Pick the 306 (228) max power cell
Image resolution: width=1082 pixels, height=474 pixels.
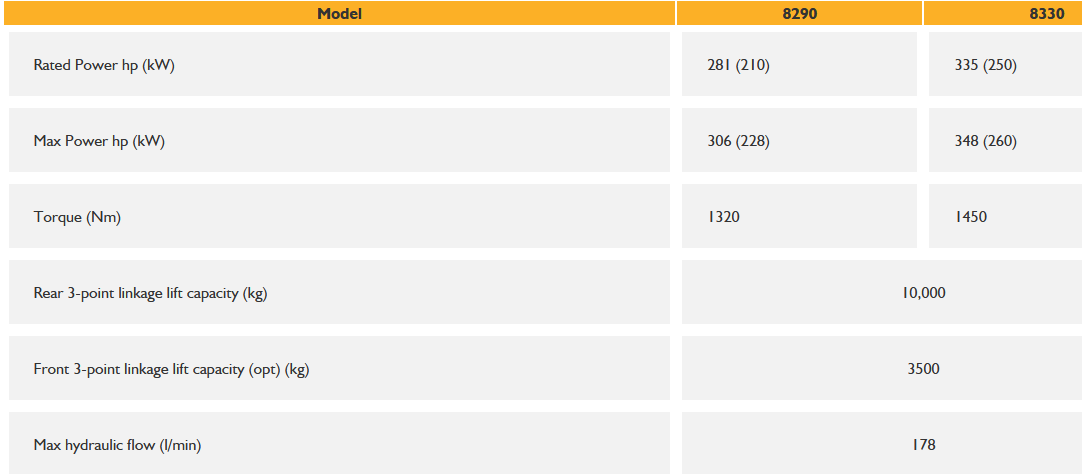click(738, 141)
